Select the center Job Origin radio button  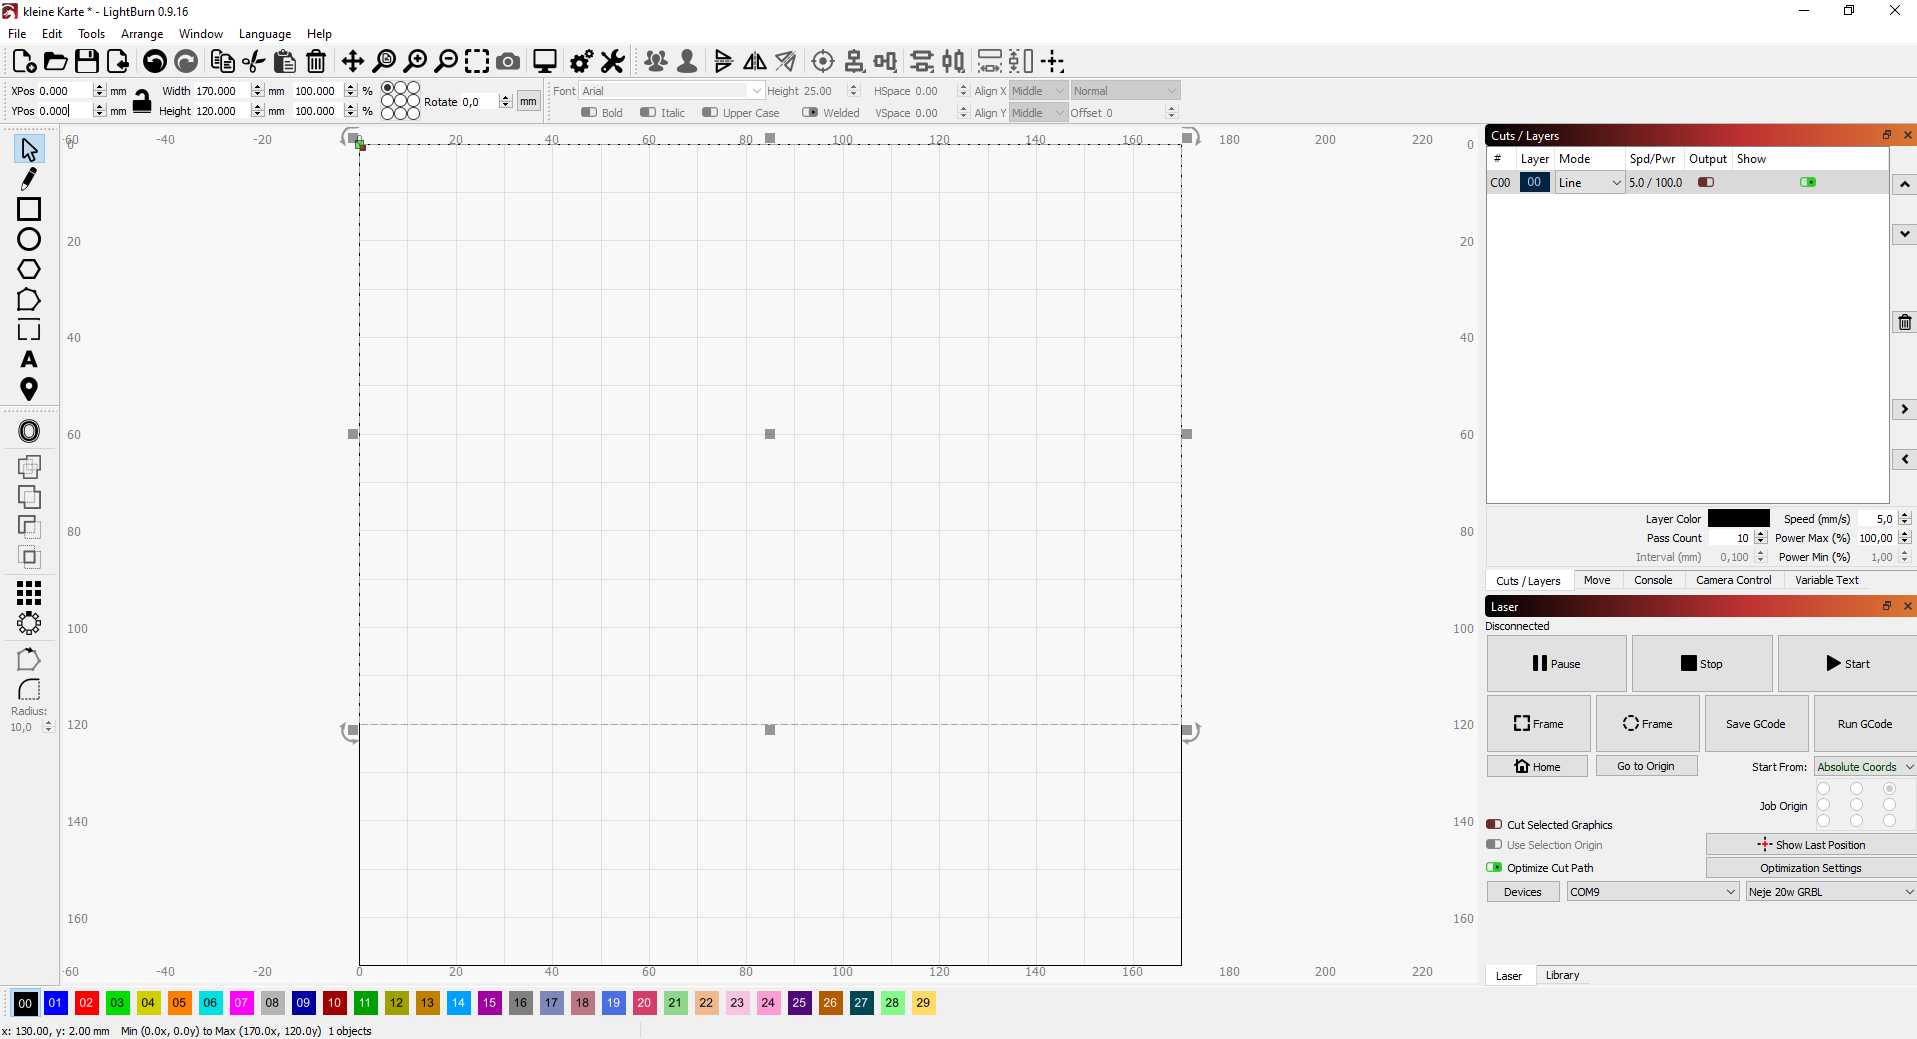tap(1856, 805)
